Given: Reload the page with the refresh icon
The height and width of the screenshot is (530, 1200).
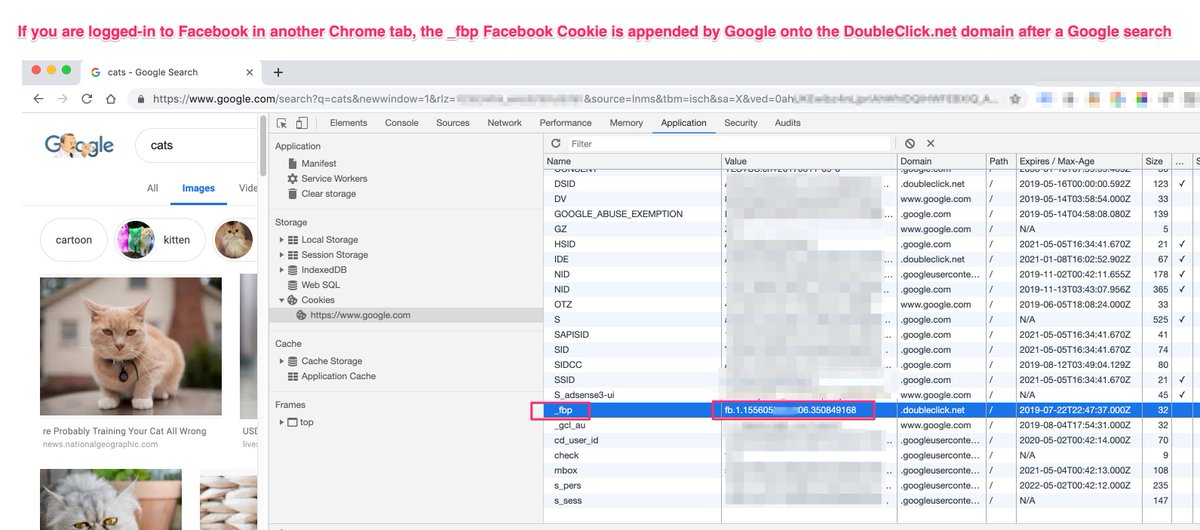Looking at the screenshot, I should [x=87, y=99].
